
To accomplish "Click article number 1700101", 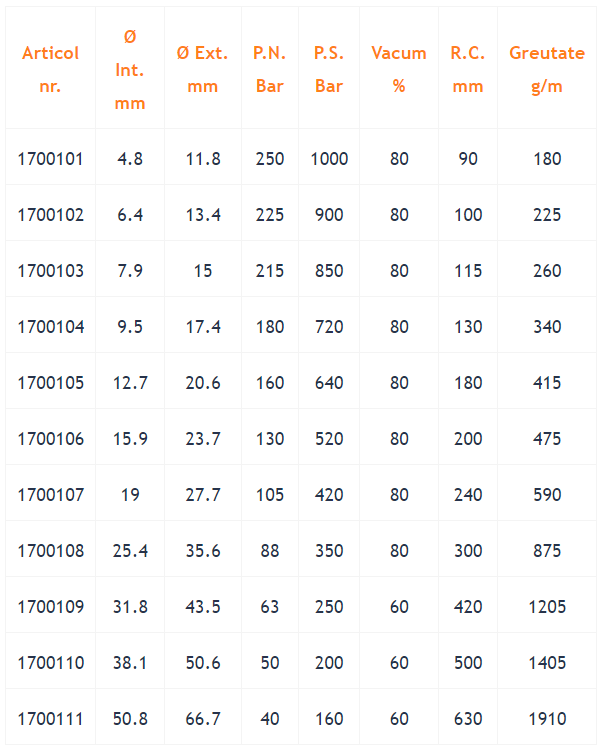I will (50, 159).
